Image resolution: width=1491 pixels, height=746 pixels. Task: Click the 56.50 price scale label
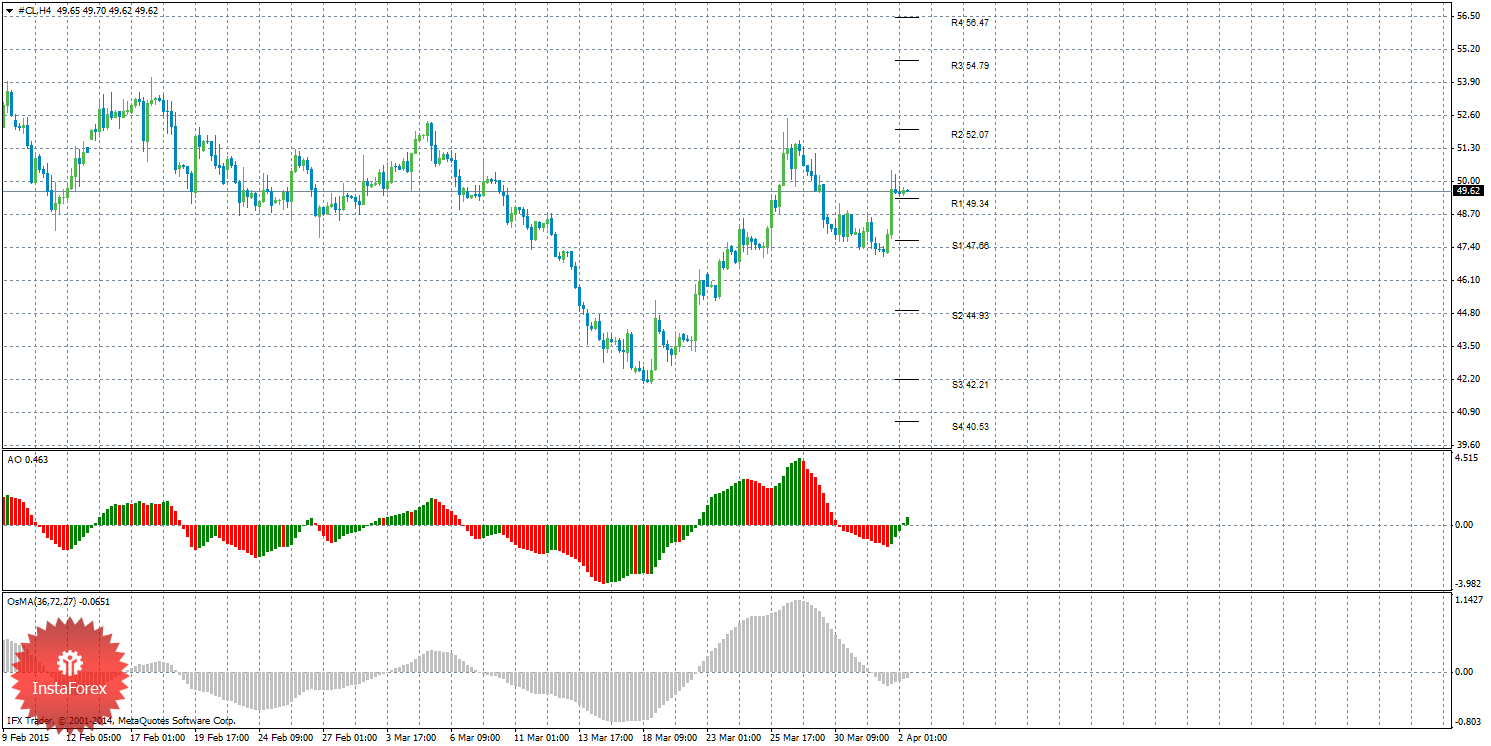1468,16
